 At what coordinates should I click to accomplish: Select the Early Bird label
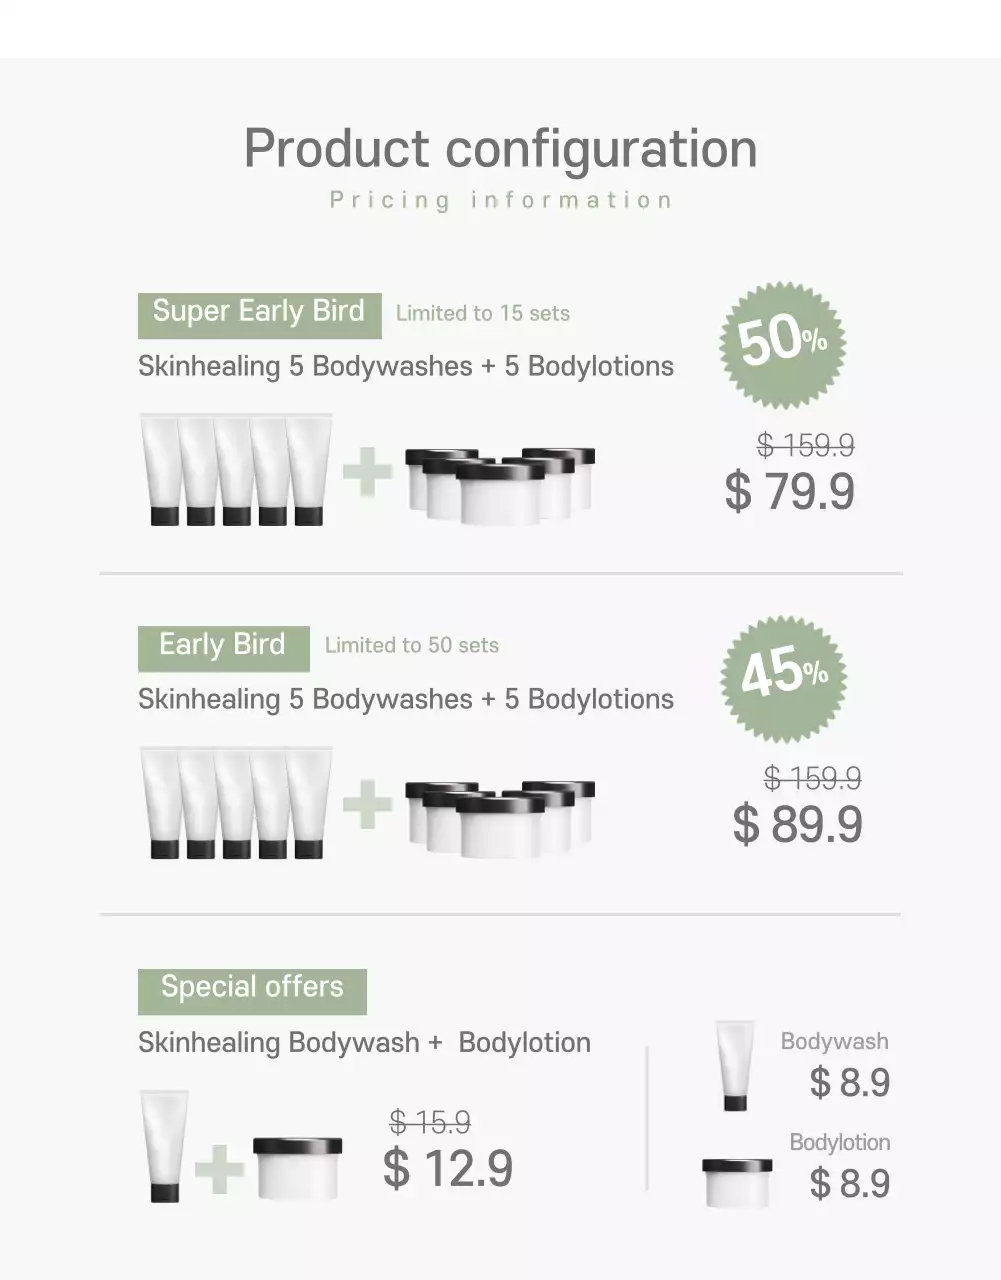(x=223, y=647)
